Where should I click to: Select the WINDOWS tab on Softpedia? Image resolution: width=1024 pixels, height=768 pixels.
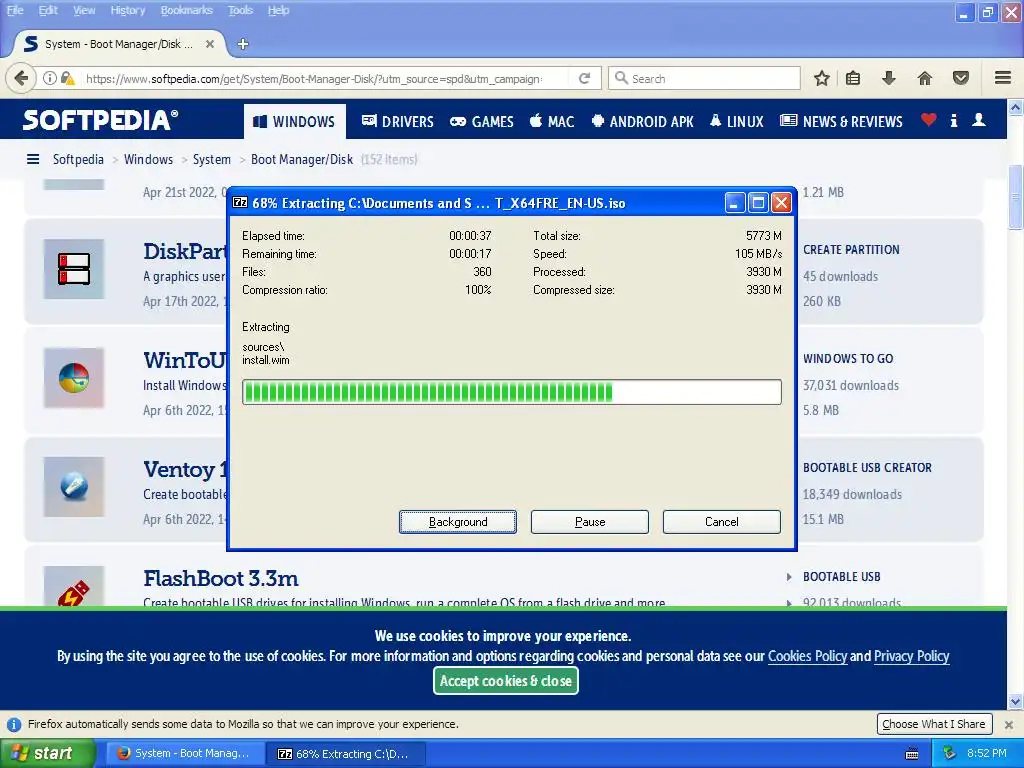pyautogui.click(x=295, y=121)
